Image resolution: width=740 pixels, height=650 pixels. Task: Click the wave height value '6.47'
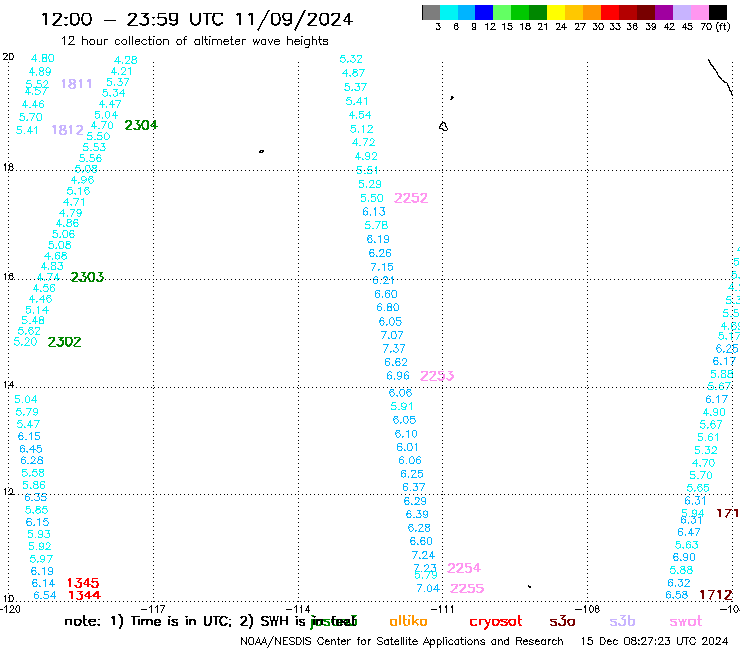pyautogui.click(x=689, y=532)
